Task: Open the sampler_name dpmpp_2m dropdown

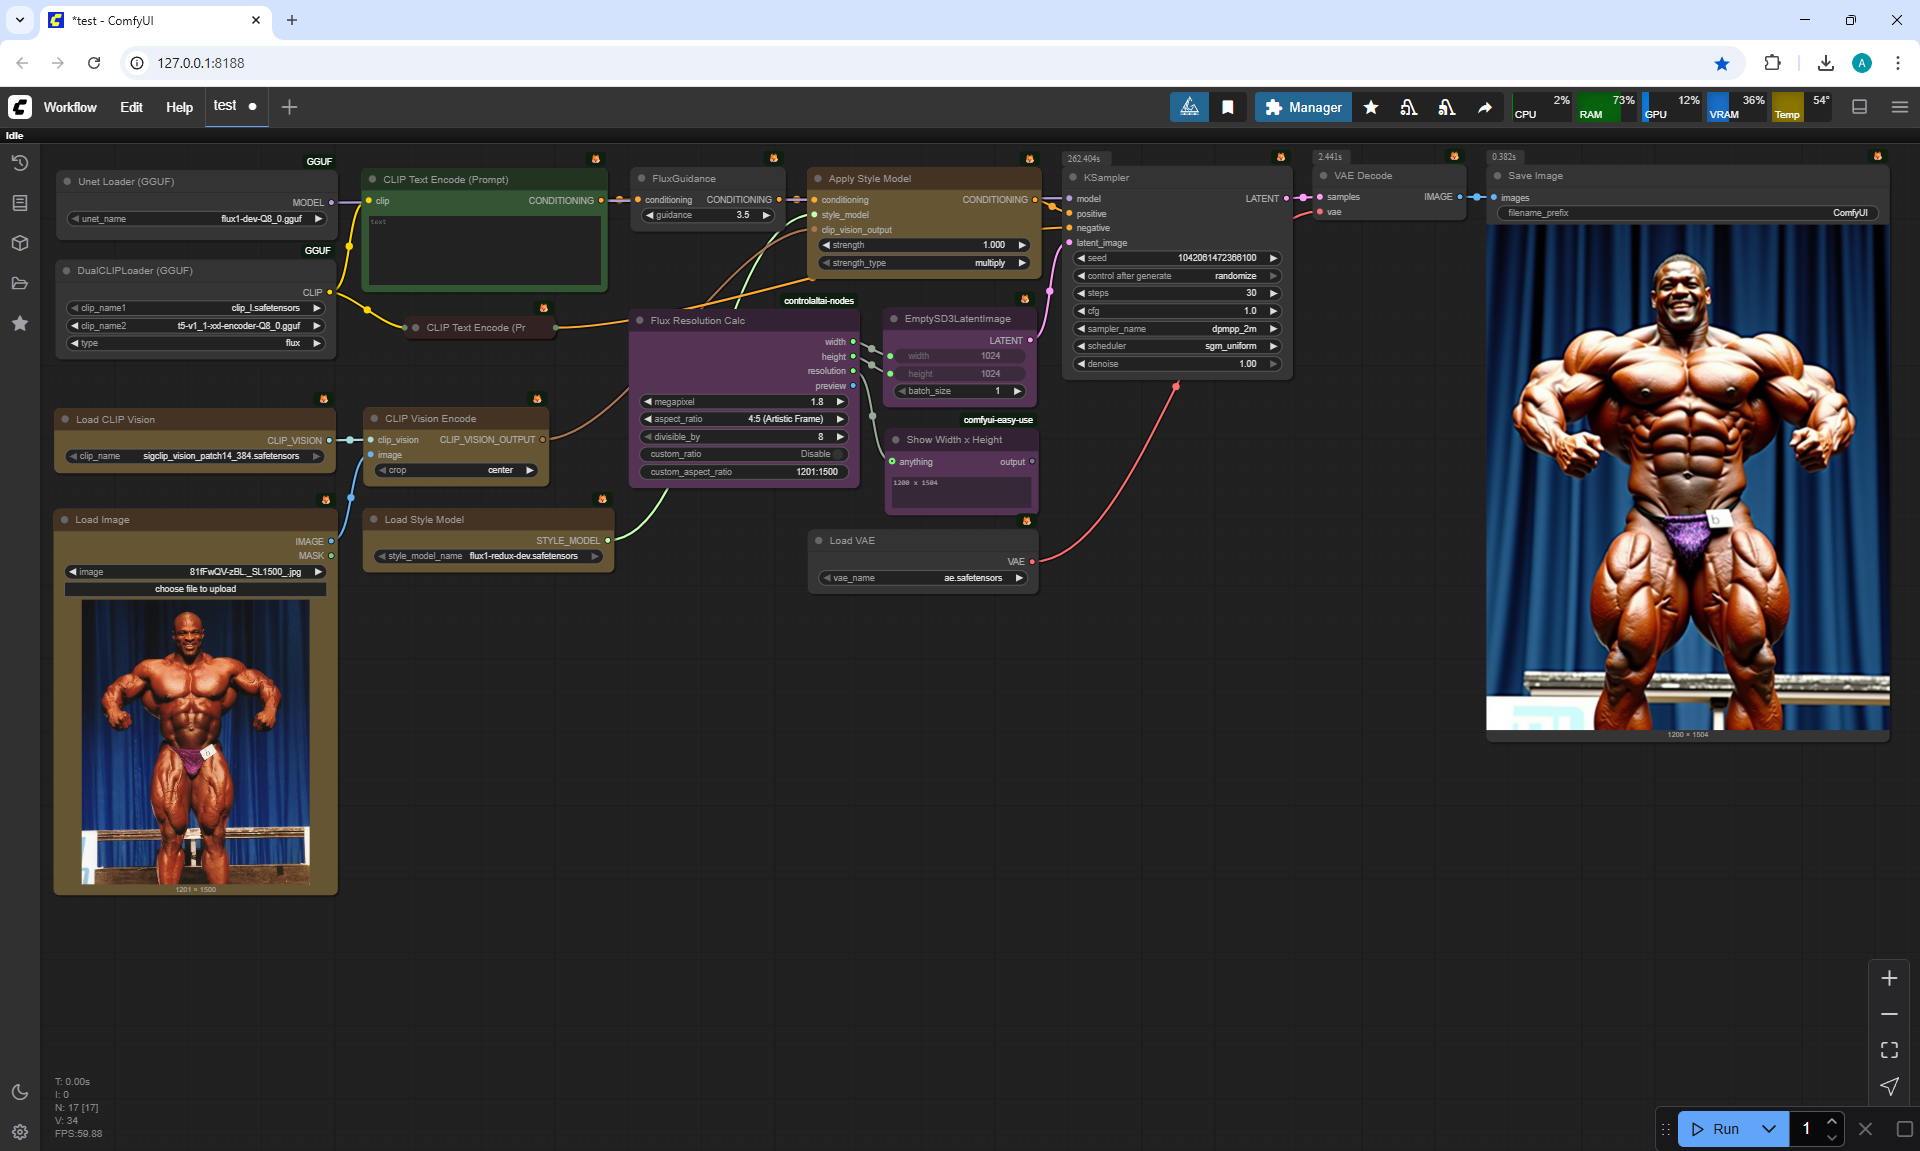Action: 1177,329
